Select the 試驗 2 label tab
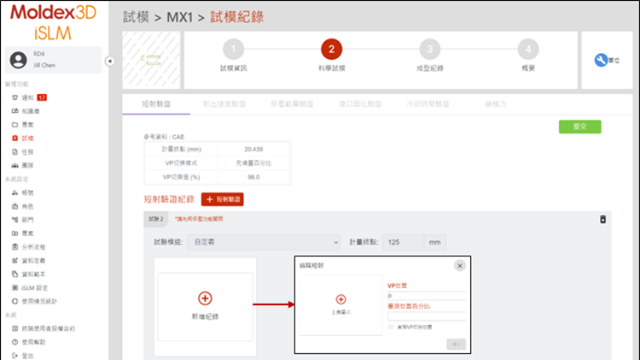The height and width of the screenshot is (360, 640). point(156,219)
